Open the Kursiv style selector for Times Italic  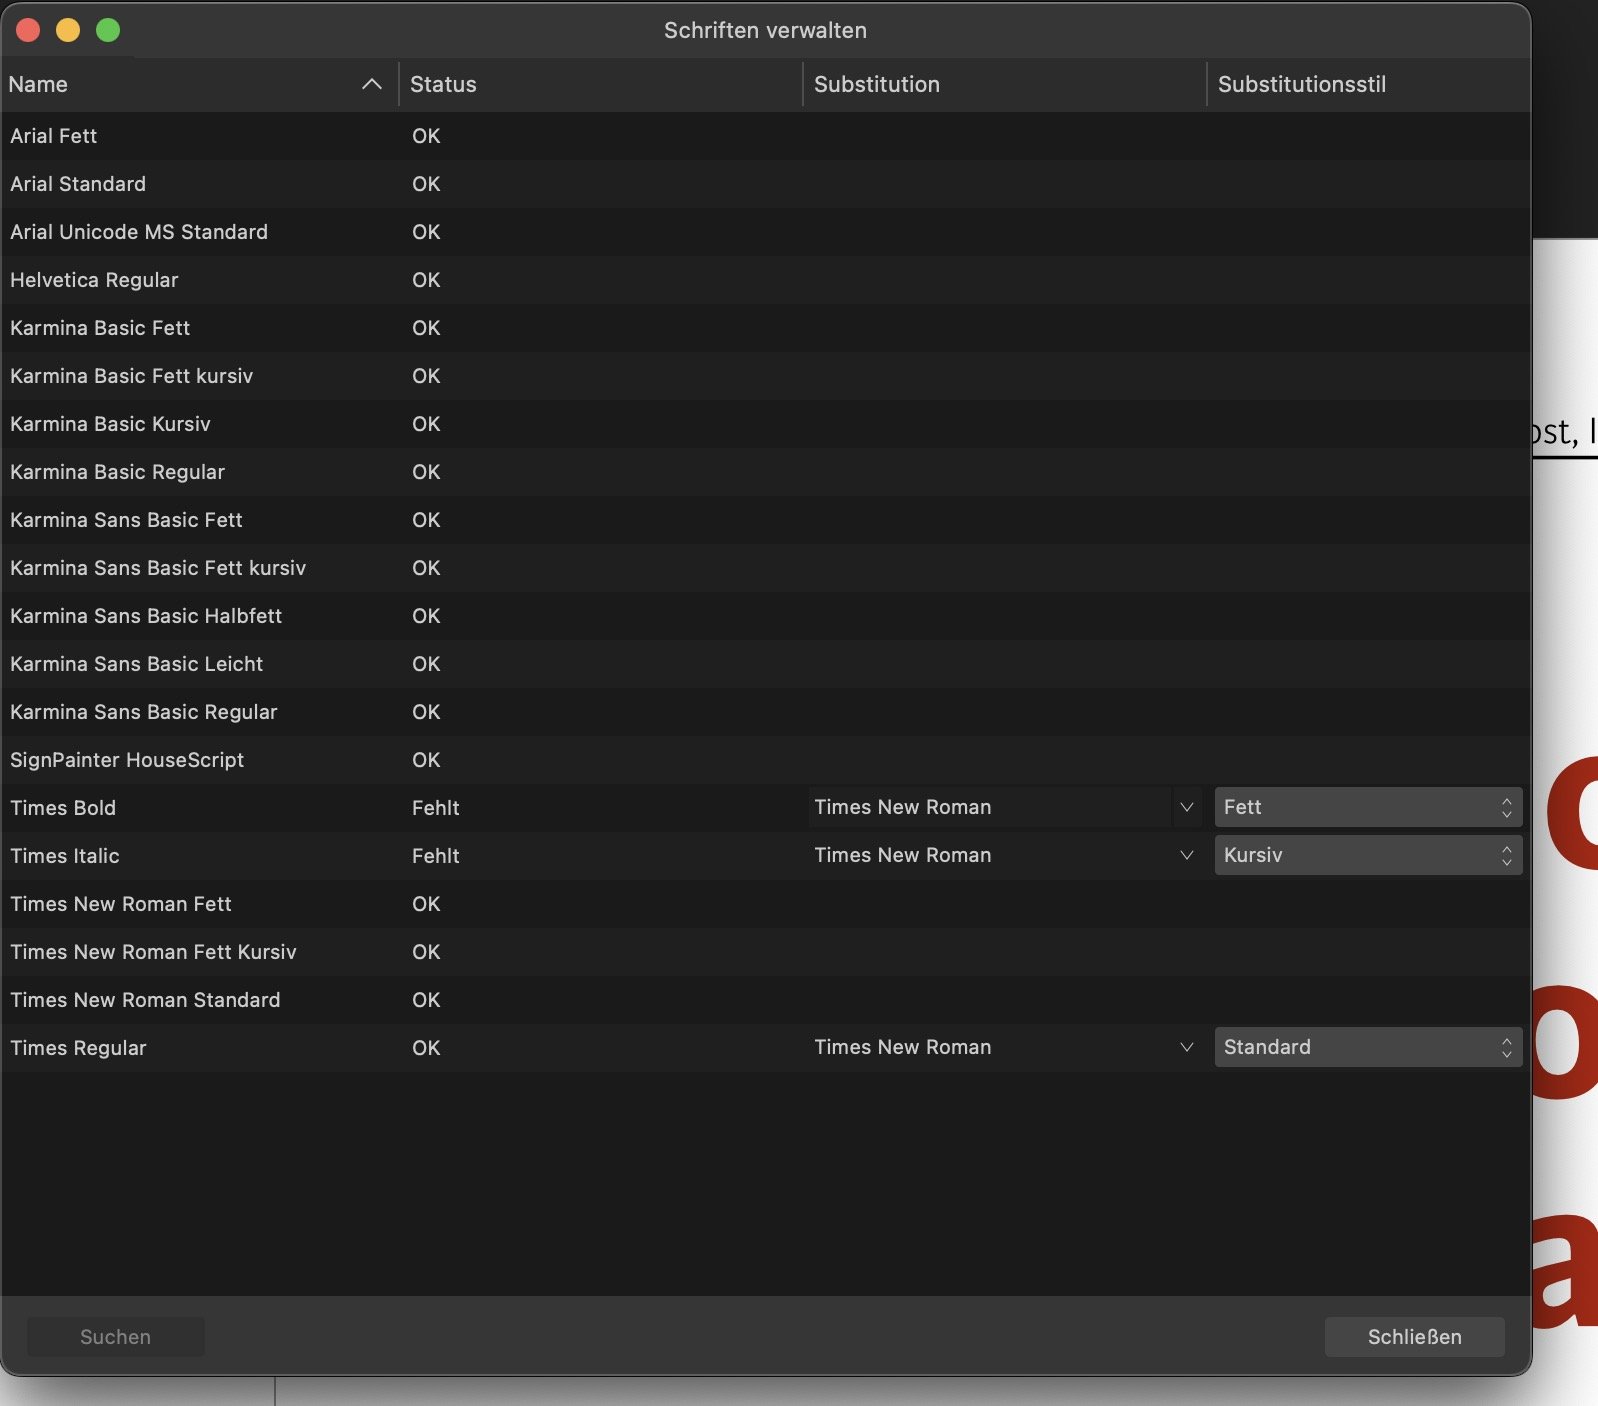(1368, 855)
